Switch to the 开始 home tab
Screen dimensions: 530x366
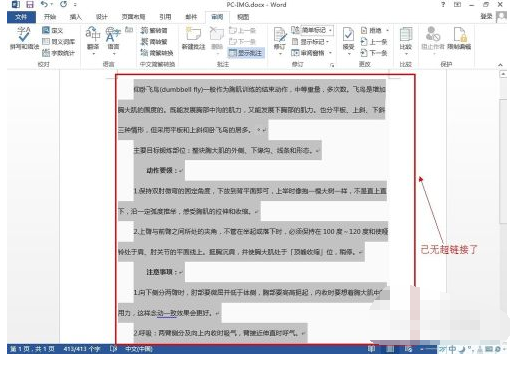[50, 17]
